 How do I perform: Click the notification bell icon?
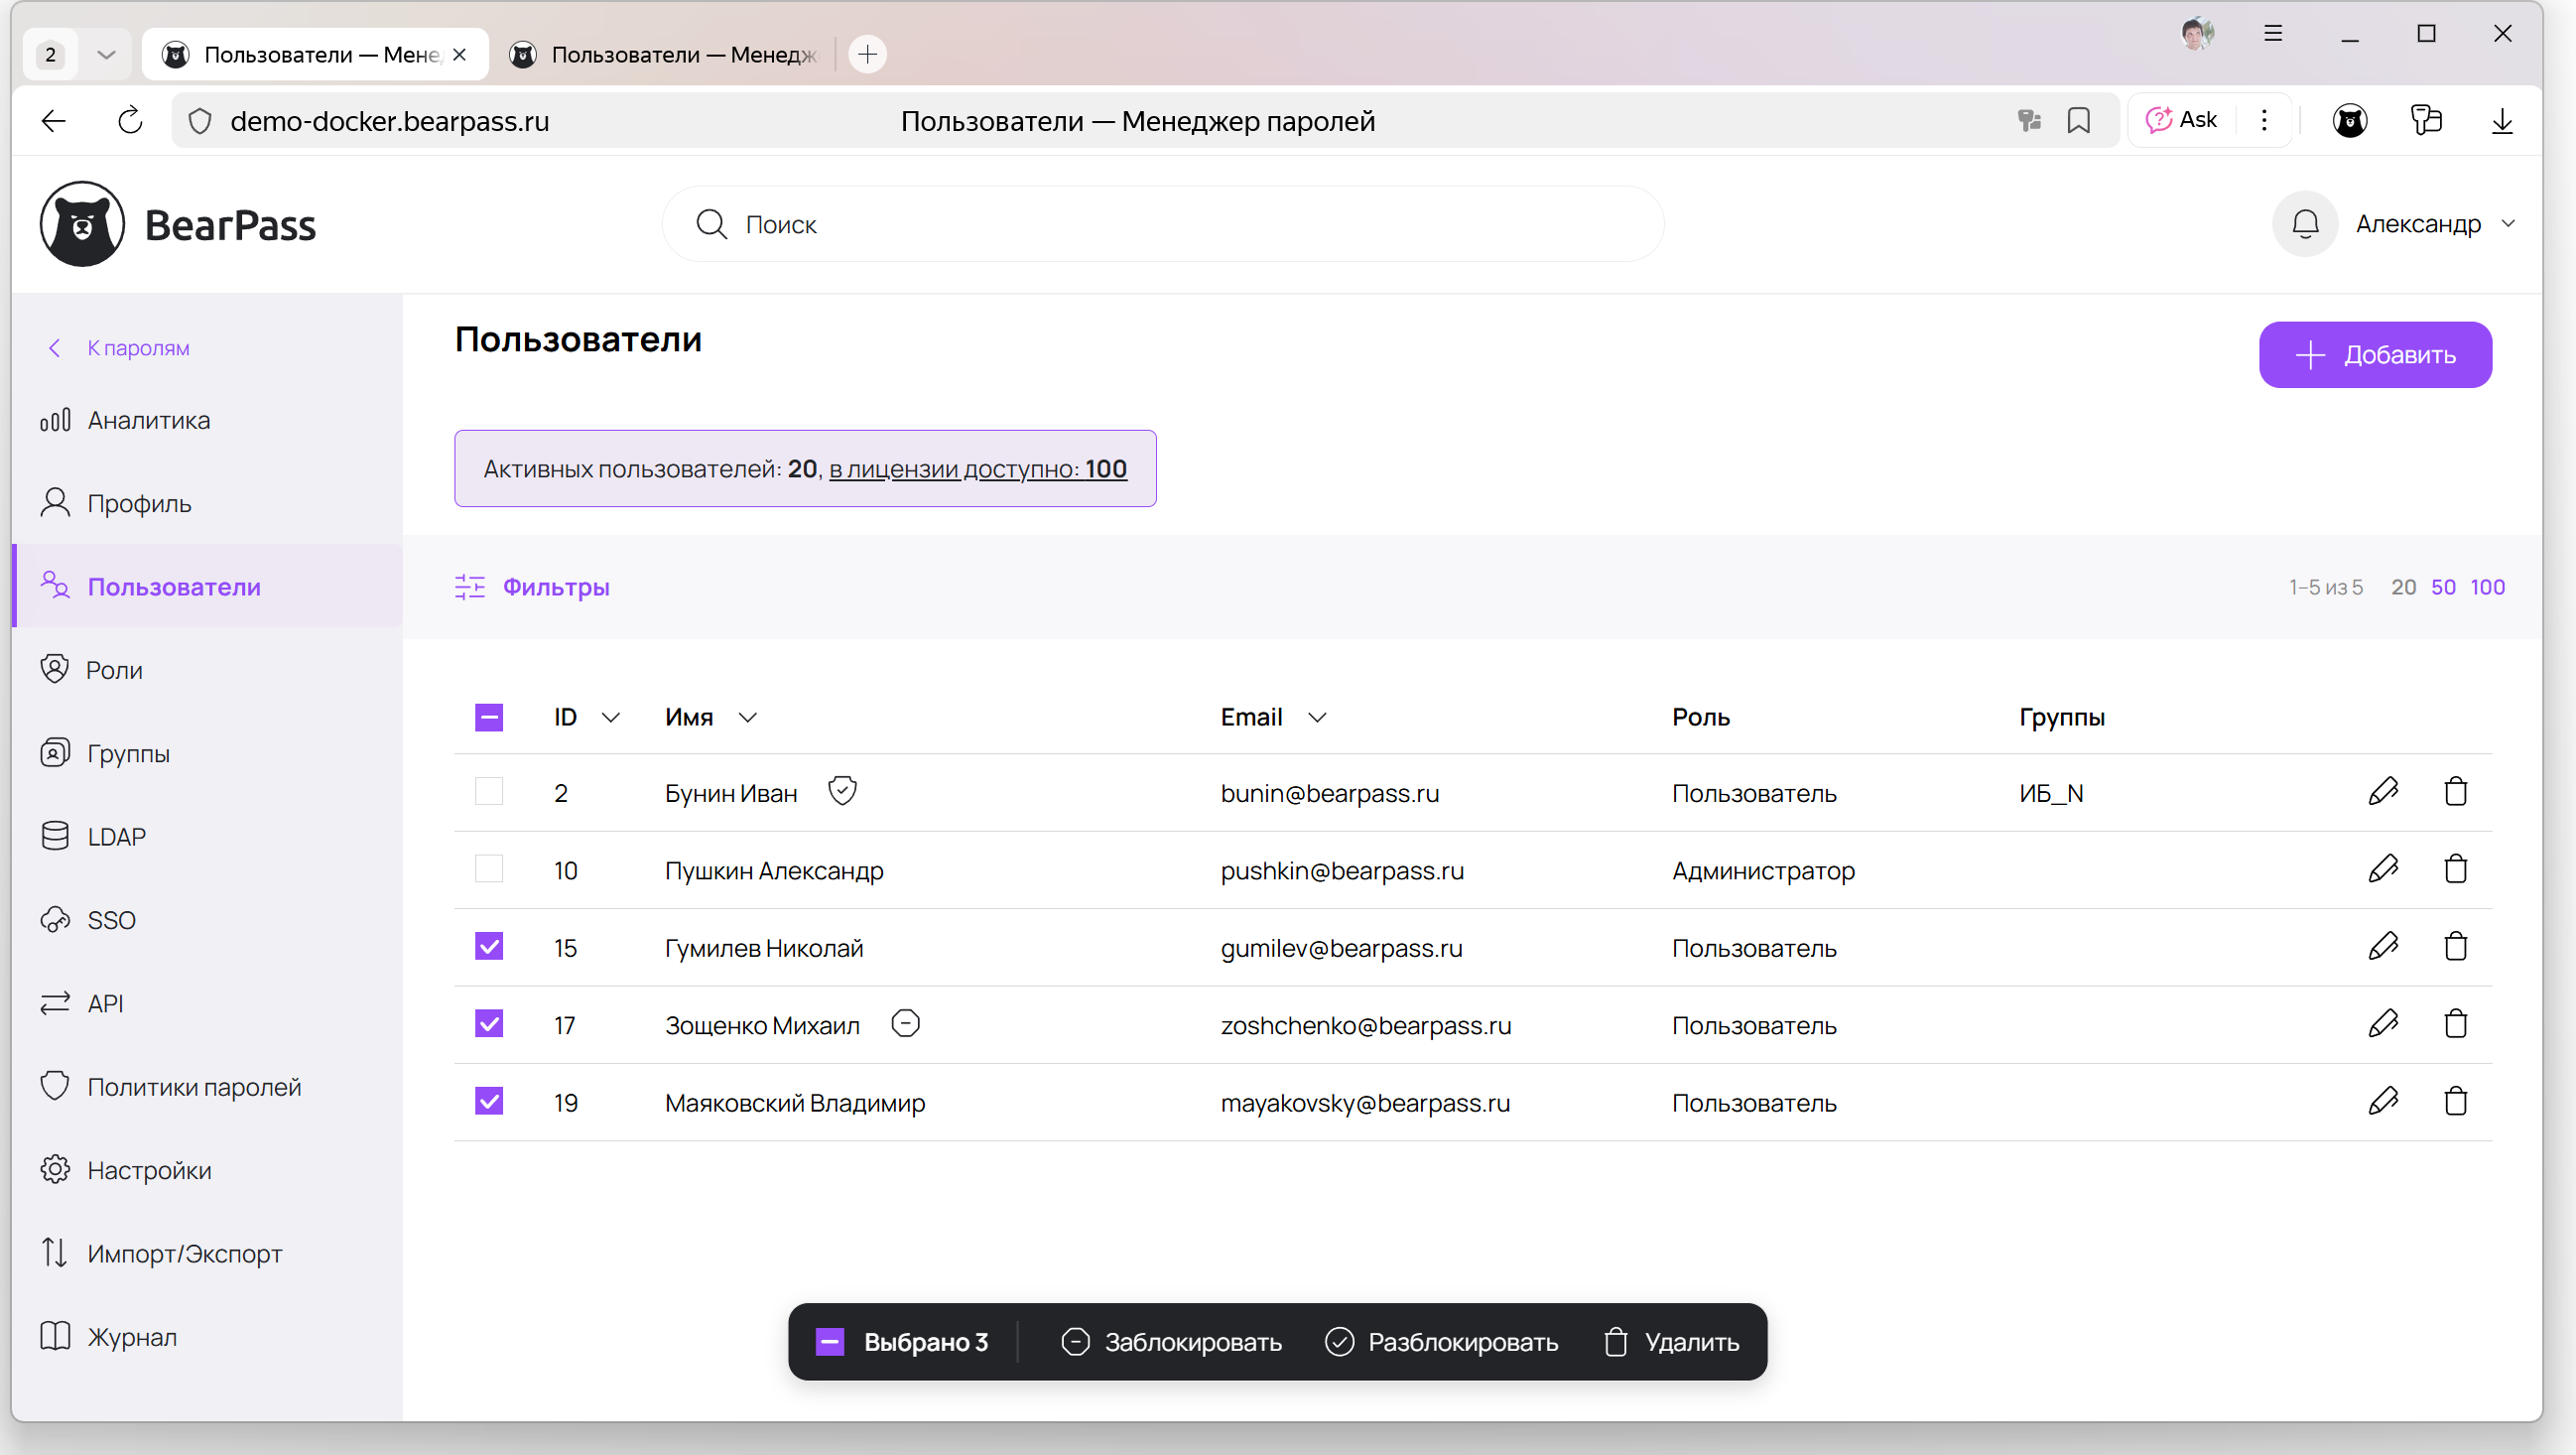[x=2305, y=224]
